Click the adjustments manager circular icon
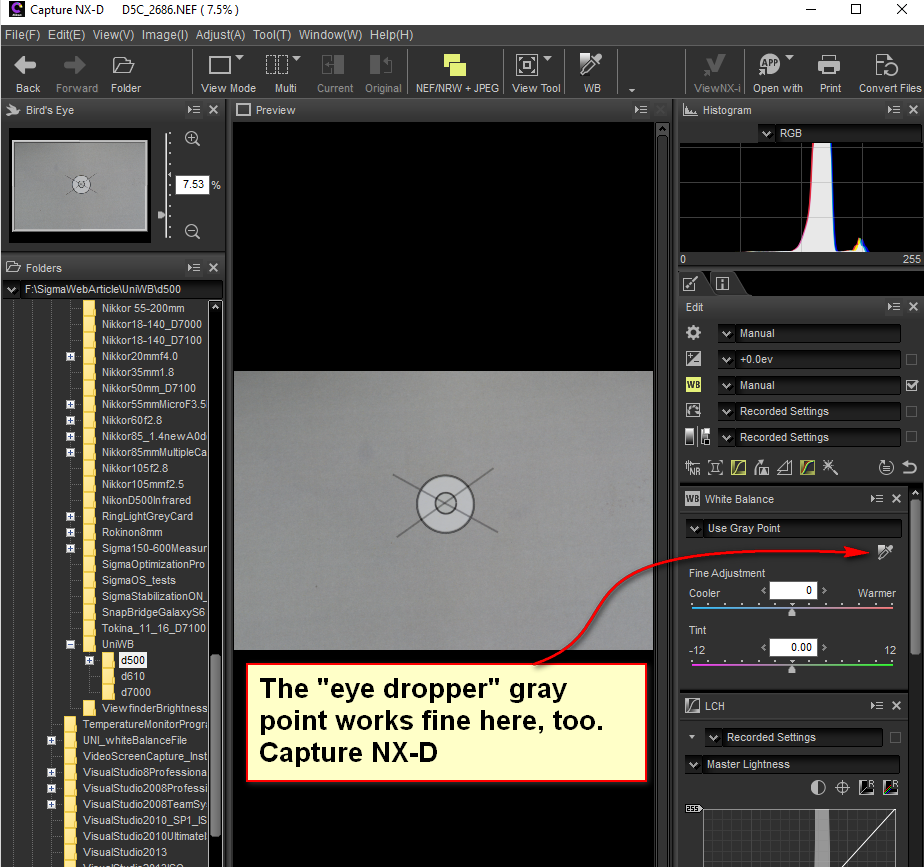Screen dimensions: 924x867 click(x=886, y=468)
